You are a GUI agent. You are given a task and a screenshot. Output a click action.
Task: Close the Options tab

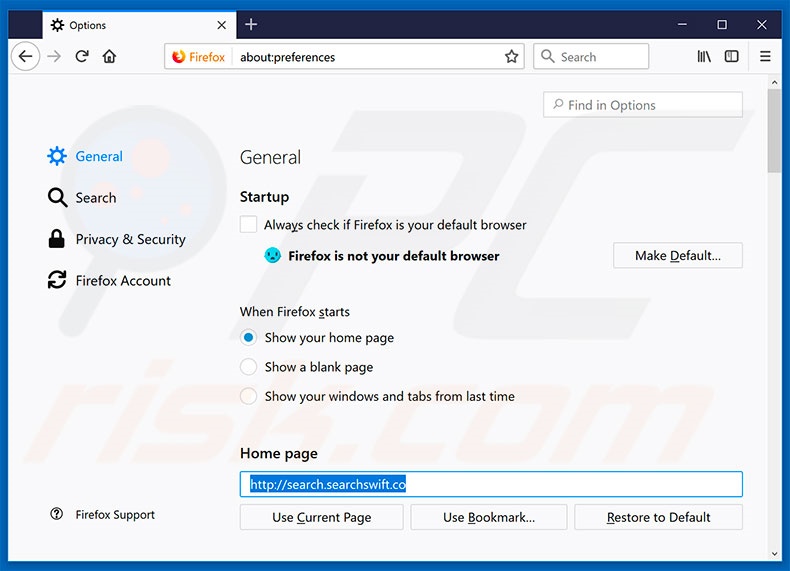222,25
